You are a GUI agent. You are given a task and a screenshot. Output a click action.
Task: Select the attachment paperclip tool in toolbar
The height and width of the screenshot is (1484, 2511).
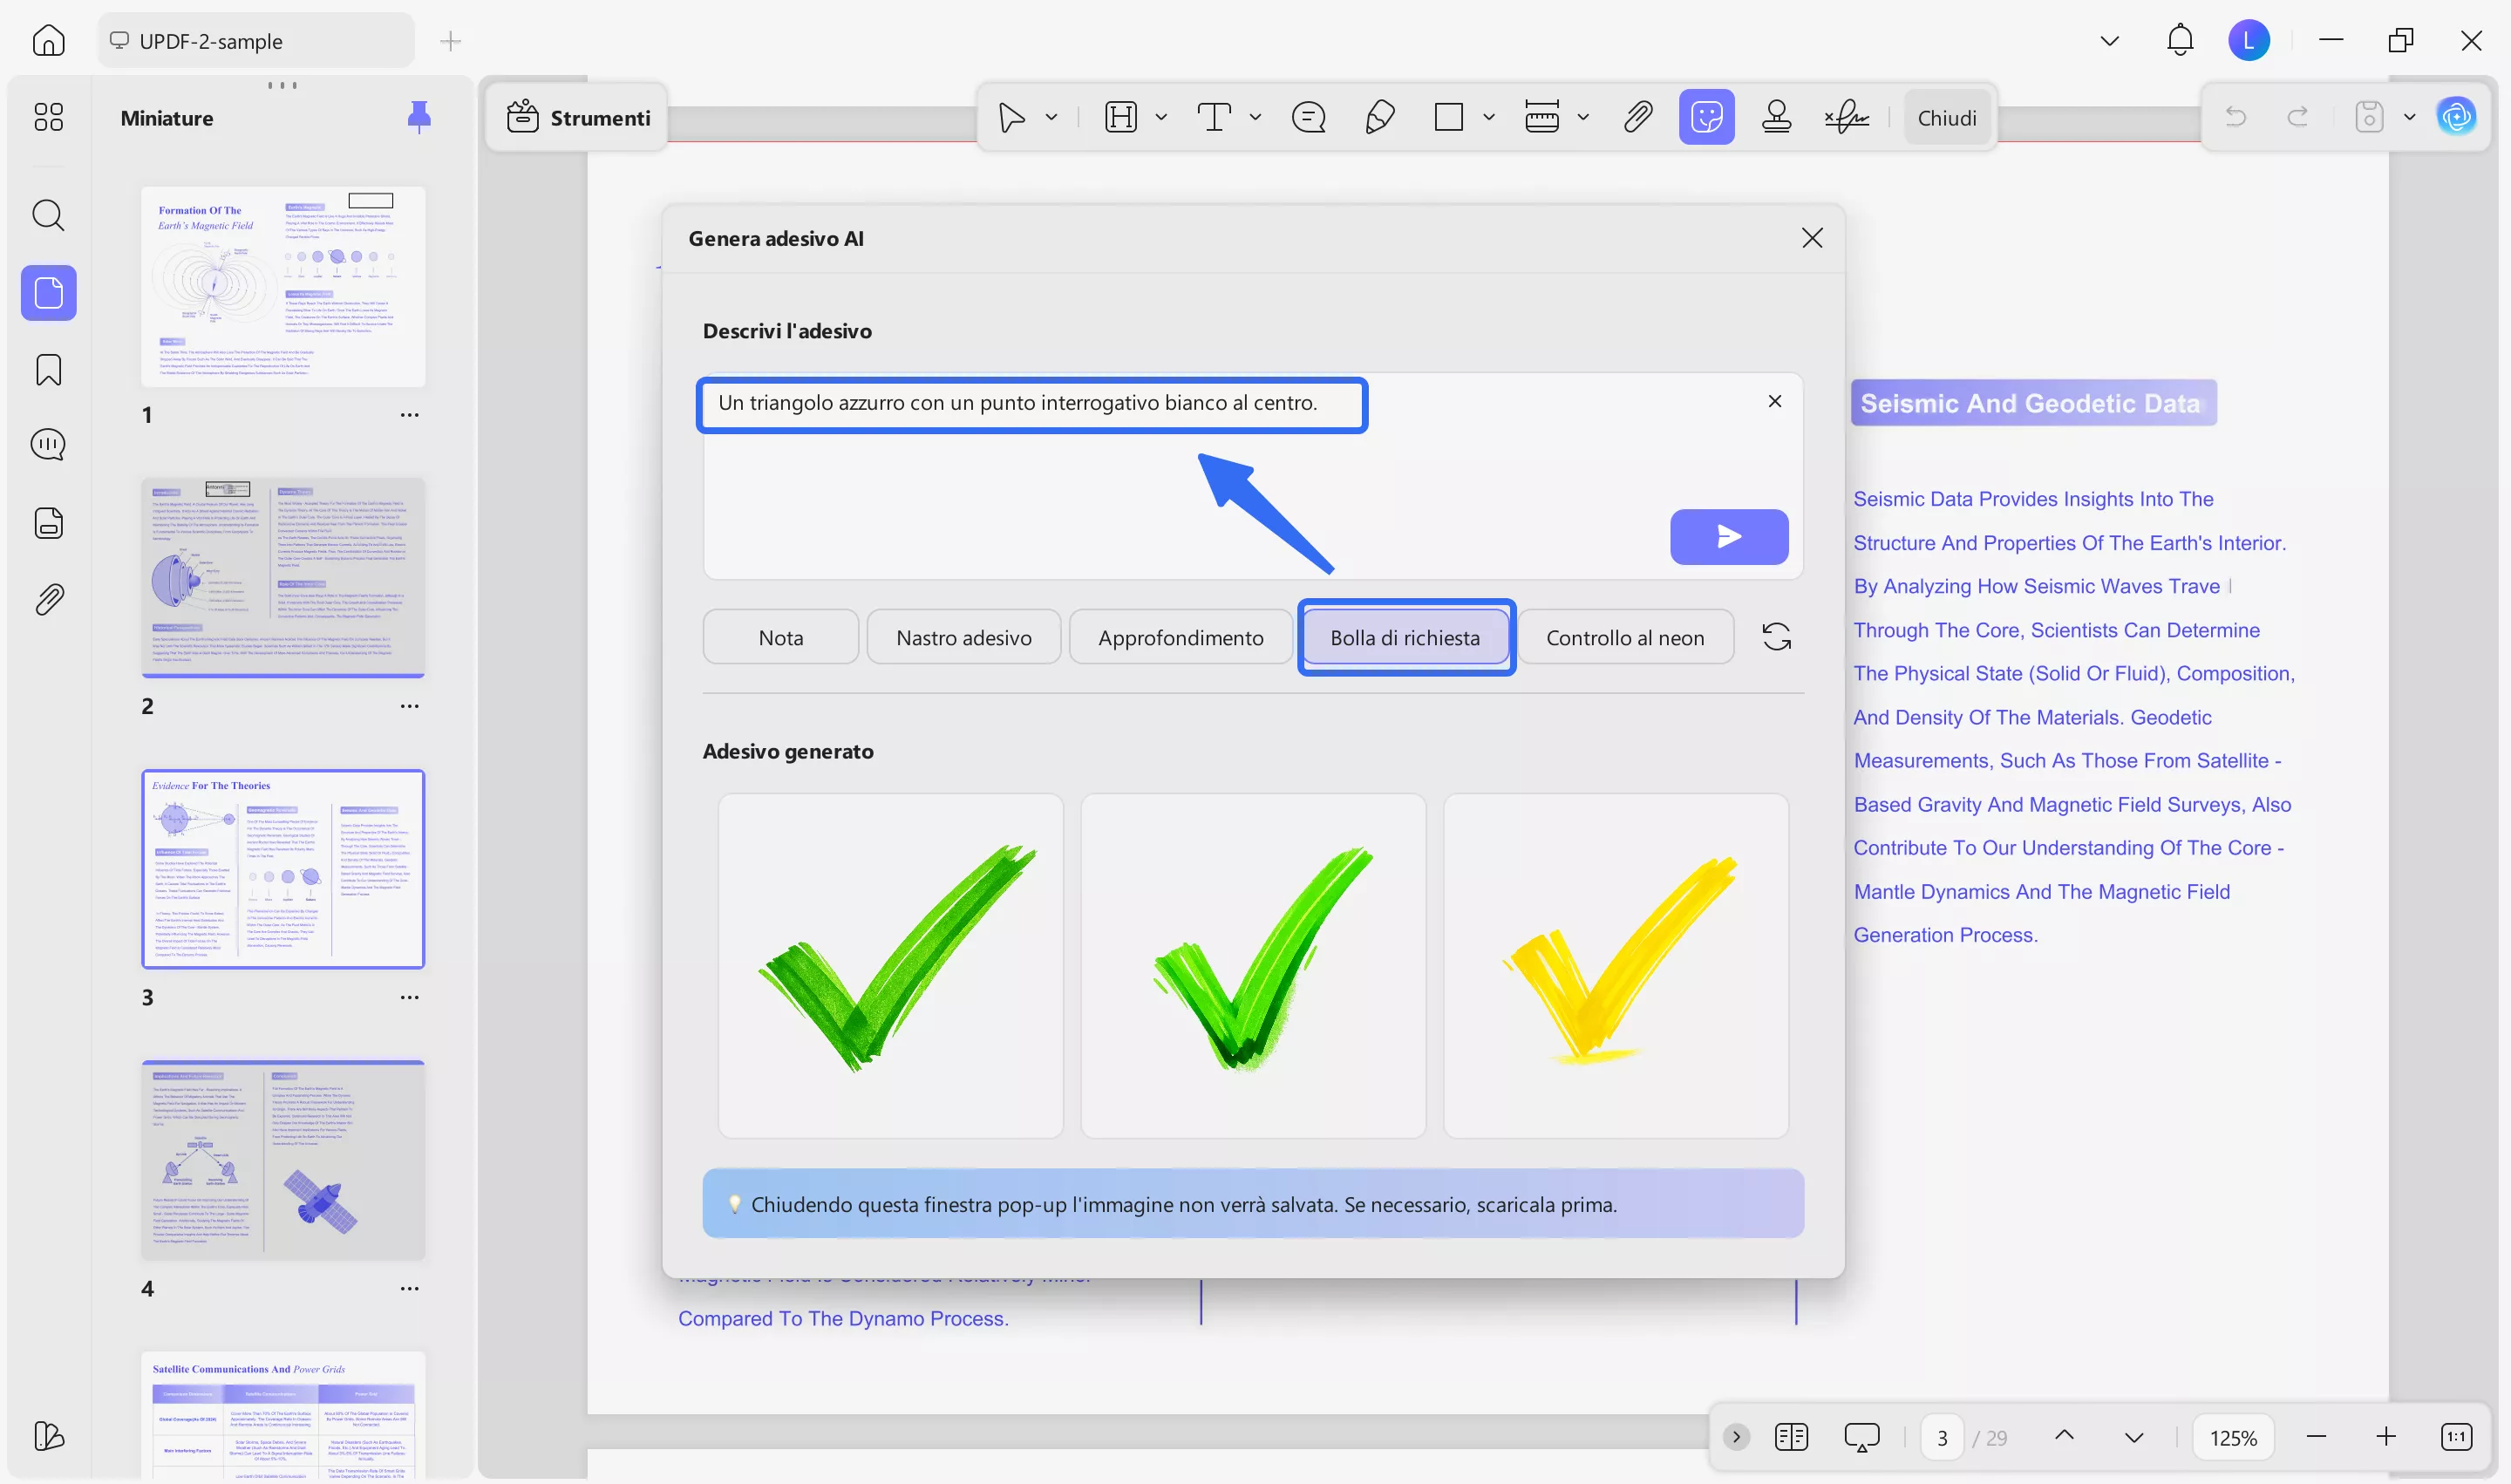(x=1637, y=117)
